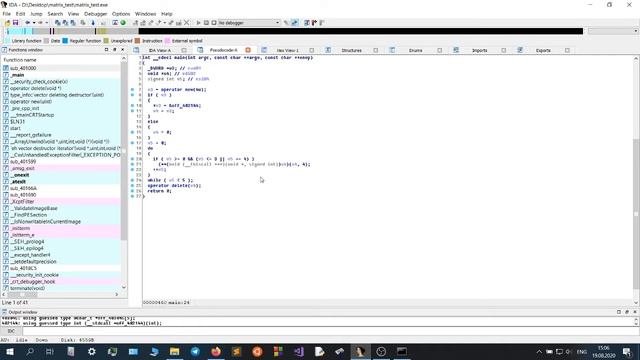Open the Jump menu
640x360 pixels.
coord(36,14)
